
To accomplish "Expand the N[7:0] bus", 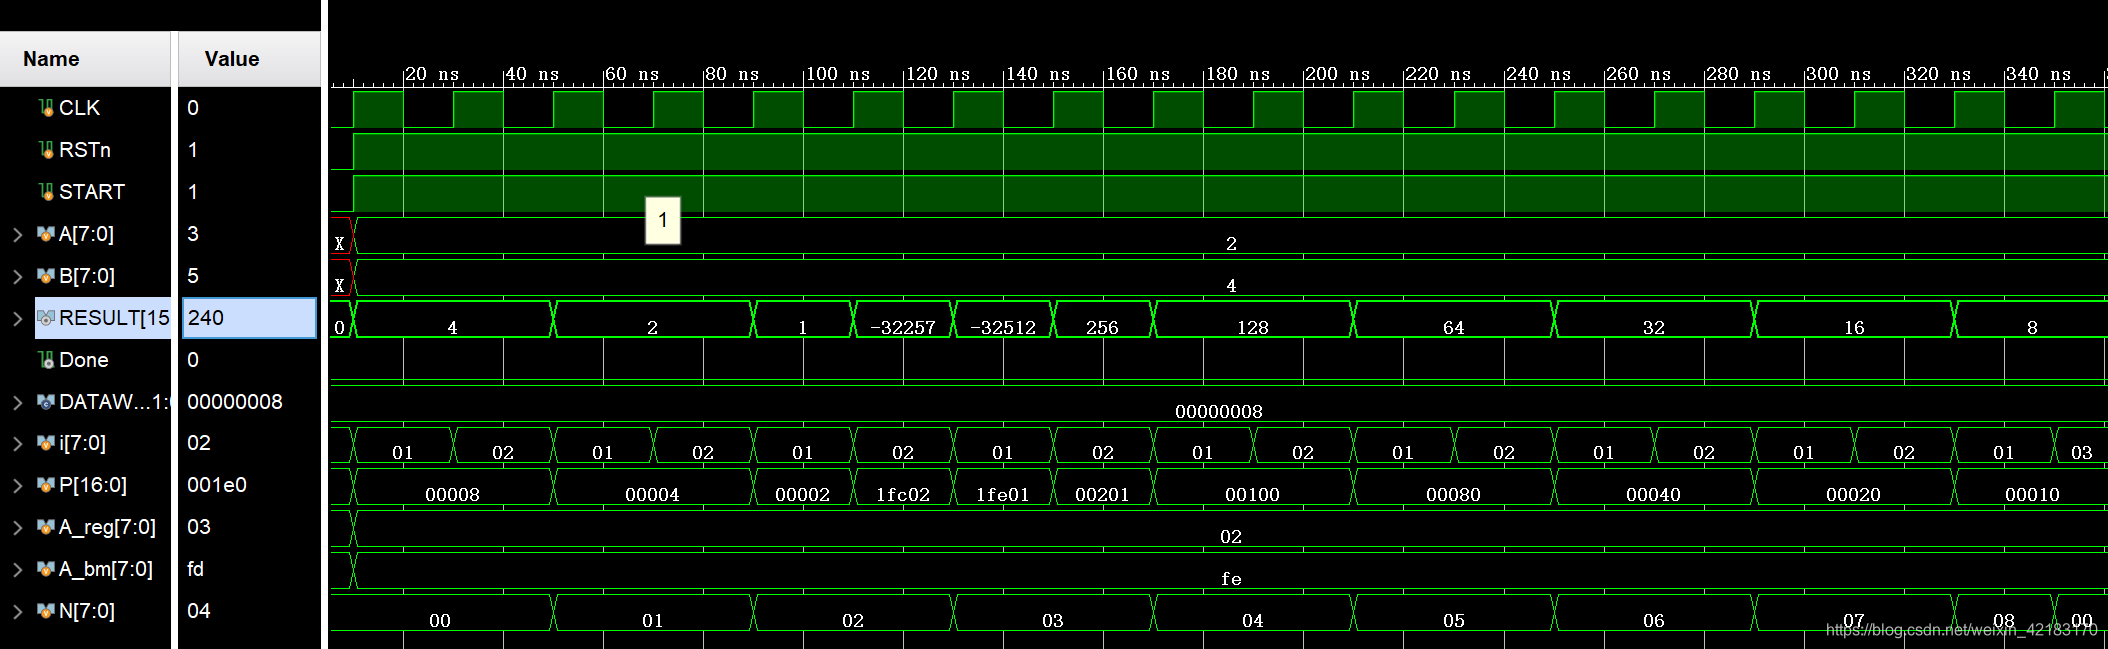I will point(18,611).
